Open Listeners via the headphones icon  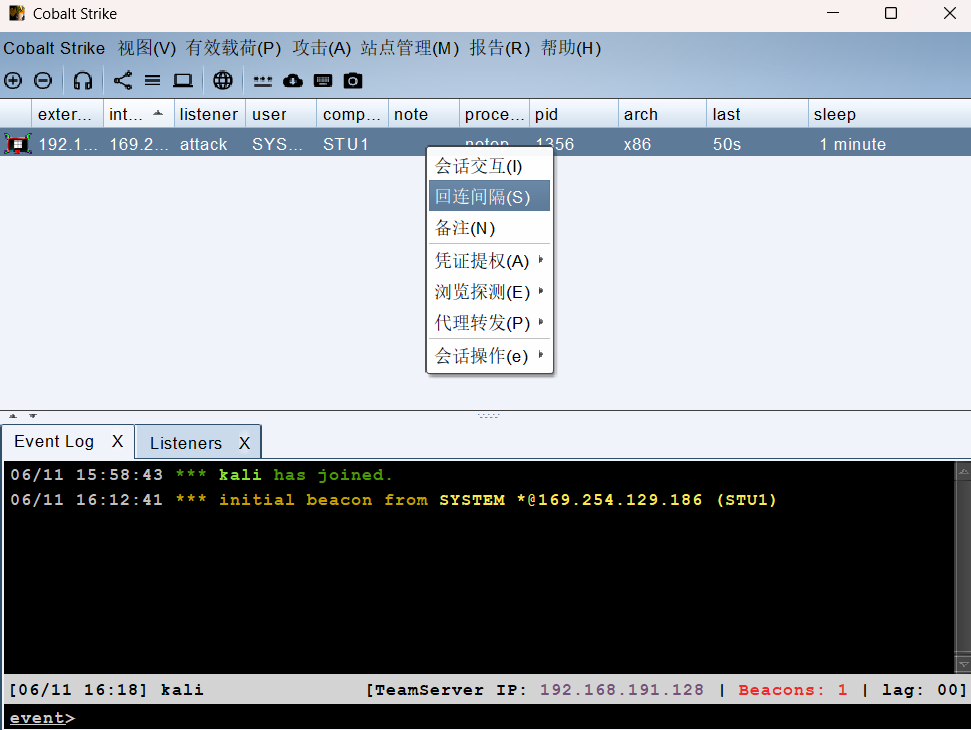pyautogui.click(x=82, y=80)
